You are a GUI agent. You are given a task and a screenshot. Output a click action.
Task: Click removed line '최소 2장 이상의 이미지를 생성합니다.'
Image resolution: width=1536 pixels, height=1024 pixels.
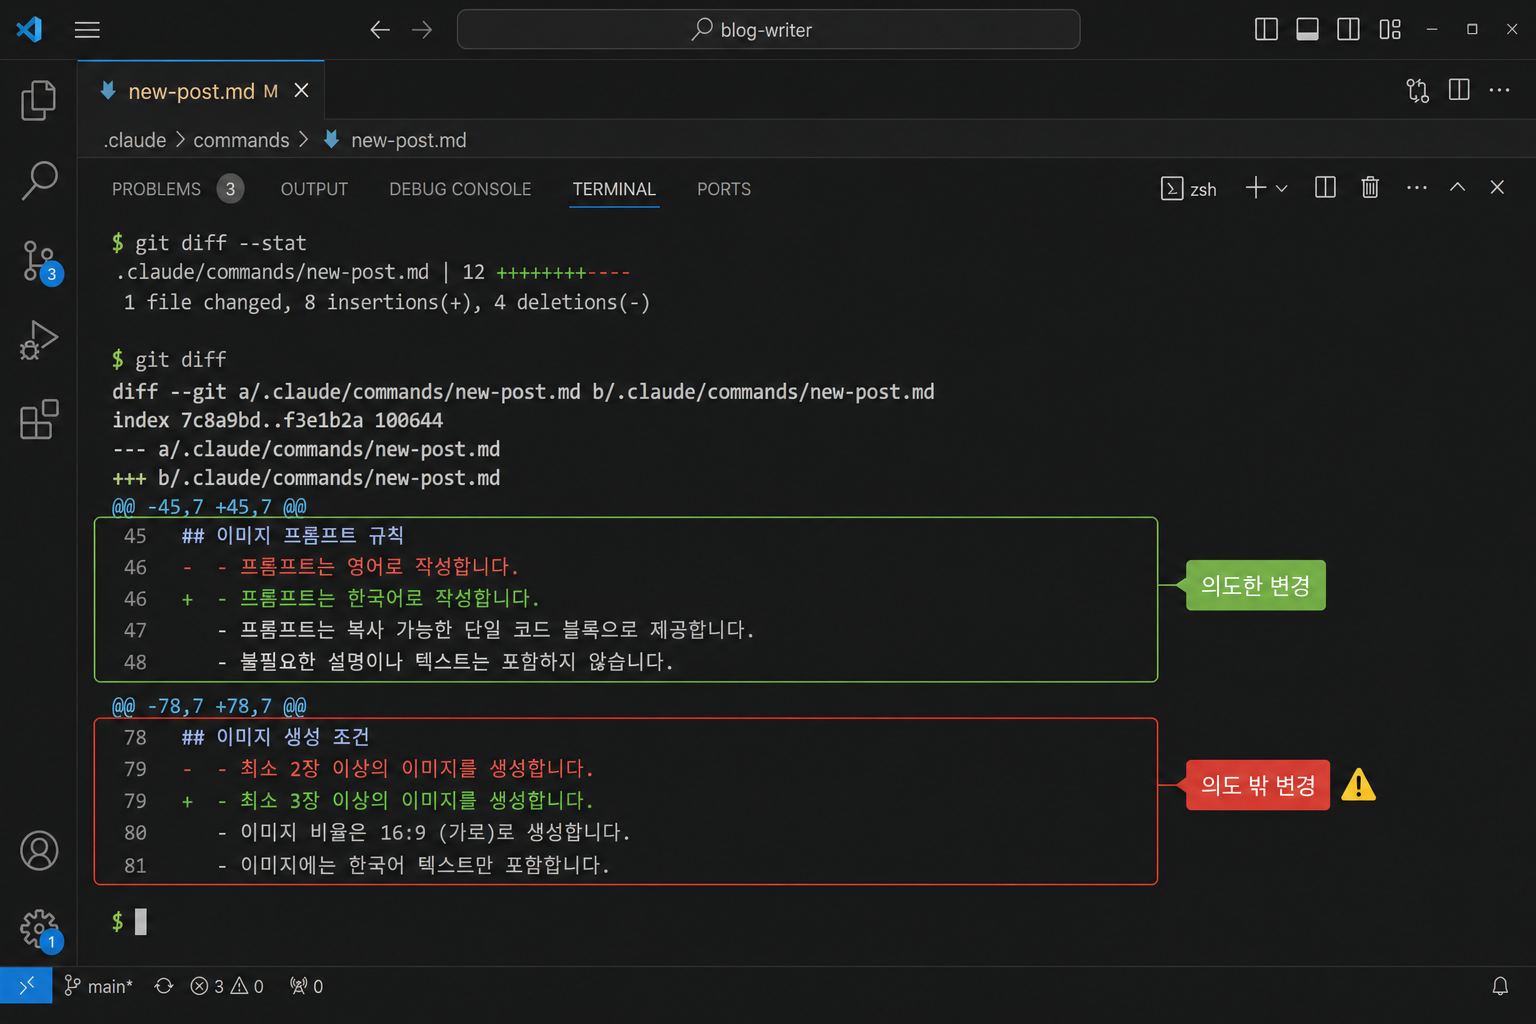417,769
